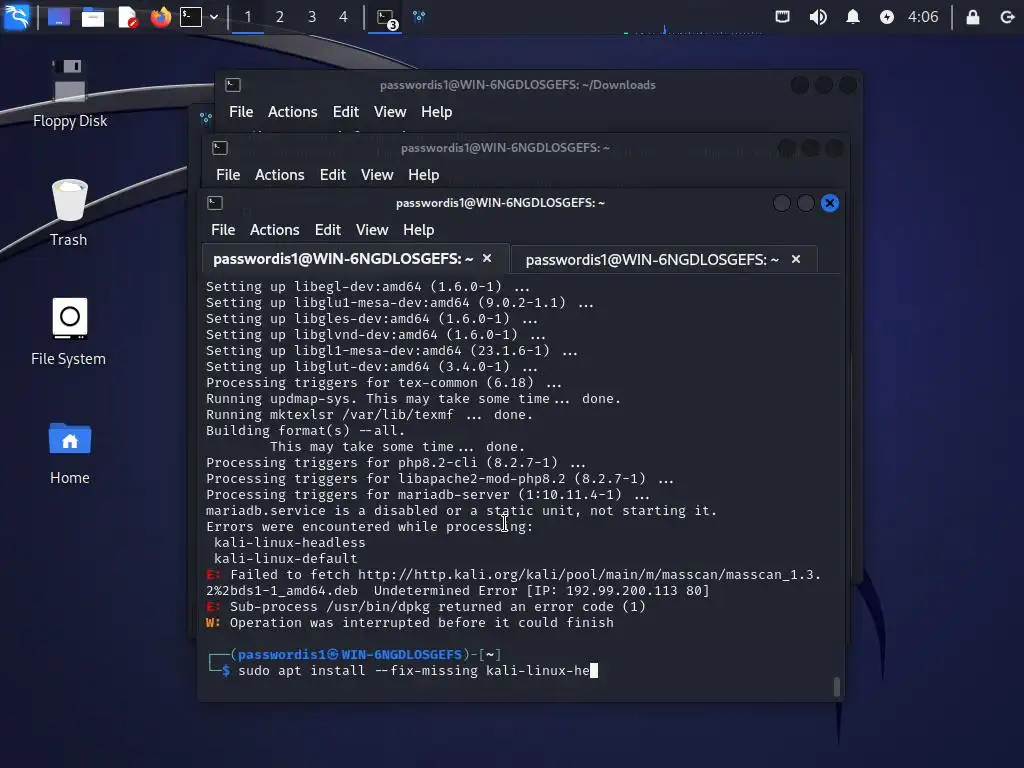This screenshot has height=768, width=1024.
Task: Open Edit menu in Downloads terminal window
Action: coord(345,112)
